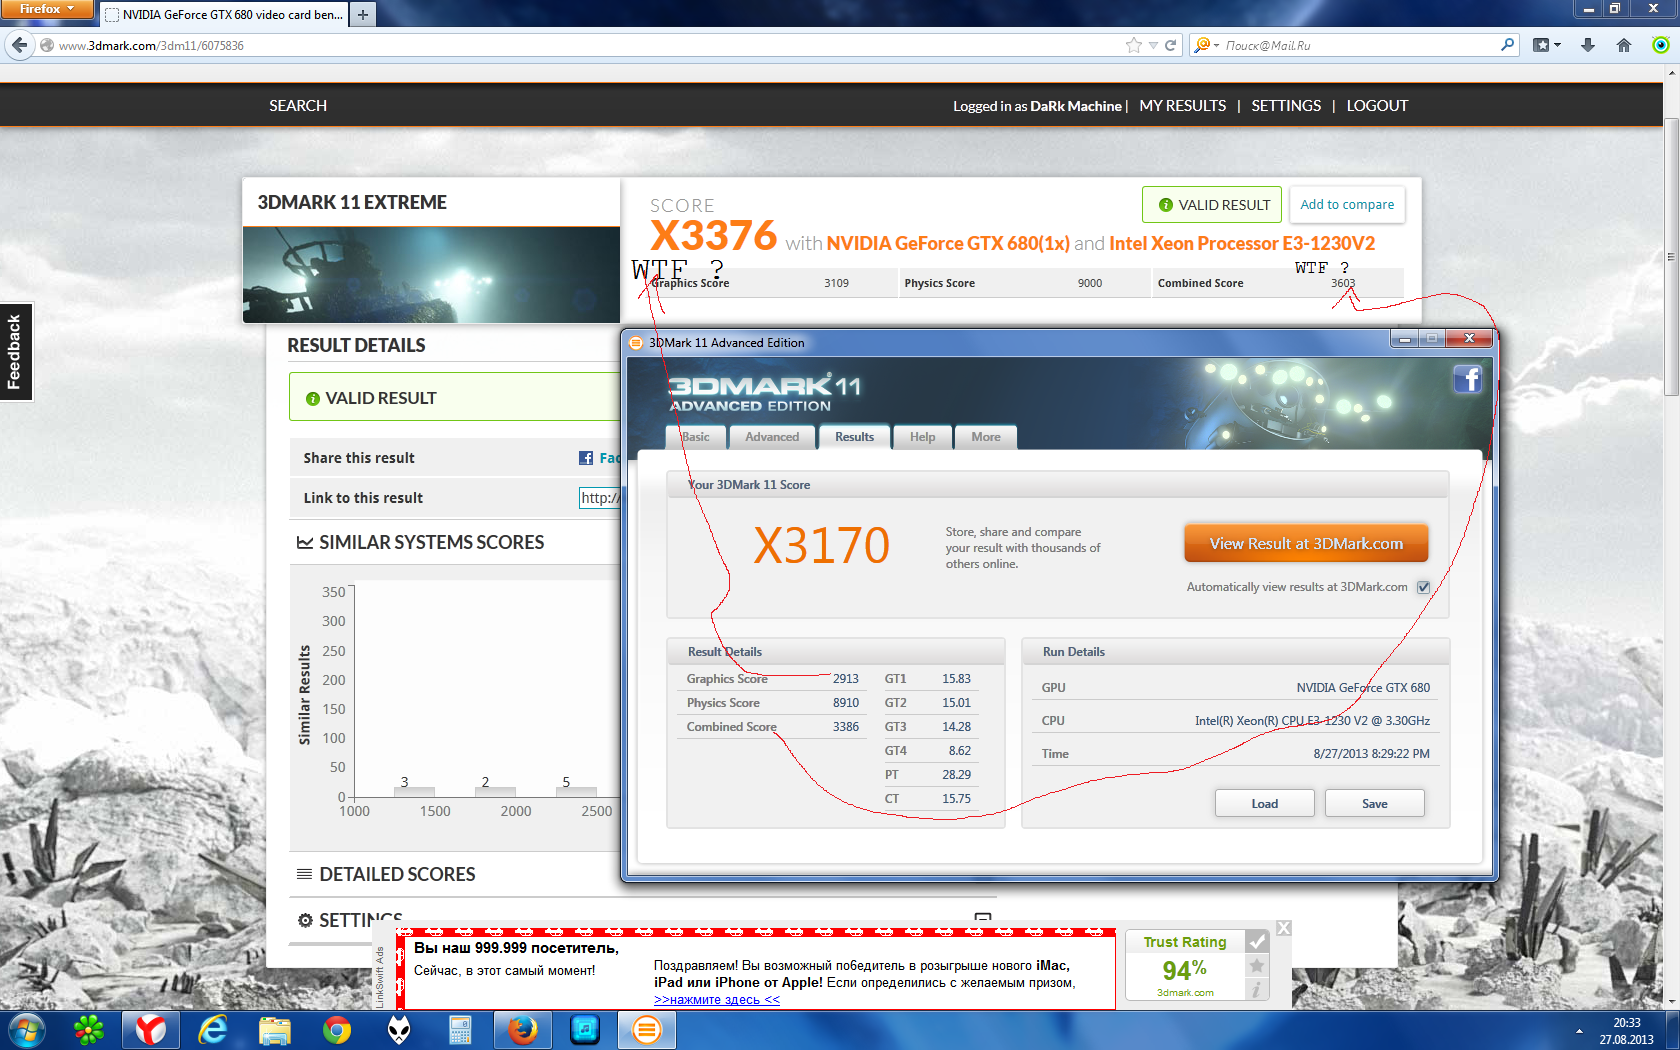Switch to 3DMark 11 taskbar icon
The width and height of the screenshot is (1680, 1050).
tap(647, 1030)
